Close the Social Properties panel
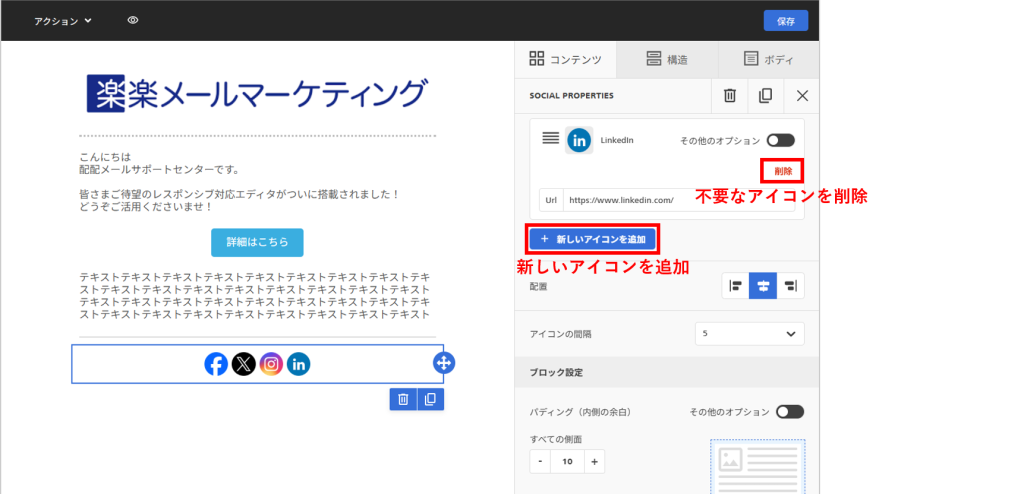The width and height of the screenshot is (1024, 494). pos(802,96)
